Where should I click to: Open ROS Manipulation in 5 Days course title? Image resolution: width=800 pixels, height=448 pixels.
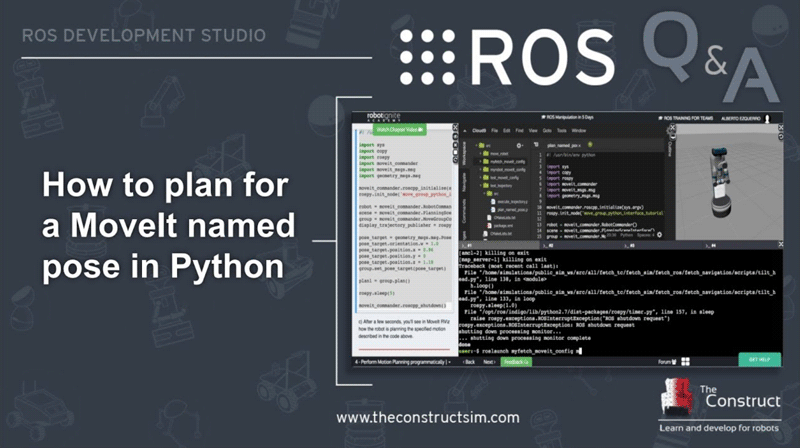[x=567, y=117]
